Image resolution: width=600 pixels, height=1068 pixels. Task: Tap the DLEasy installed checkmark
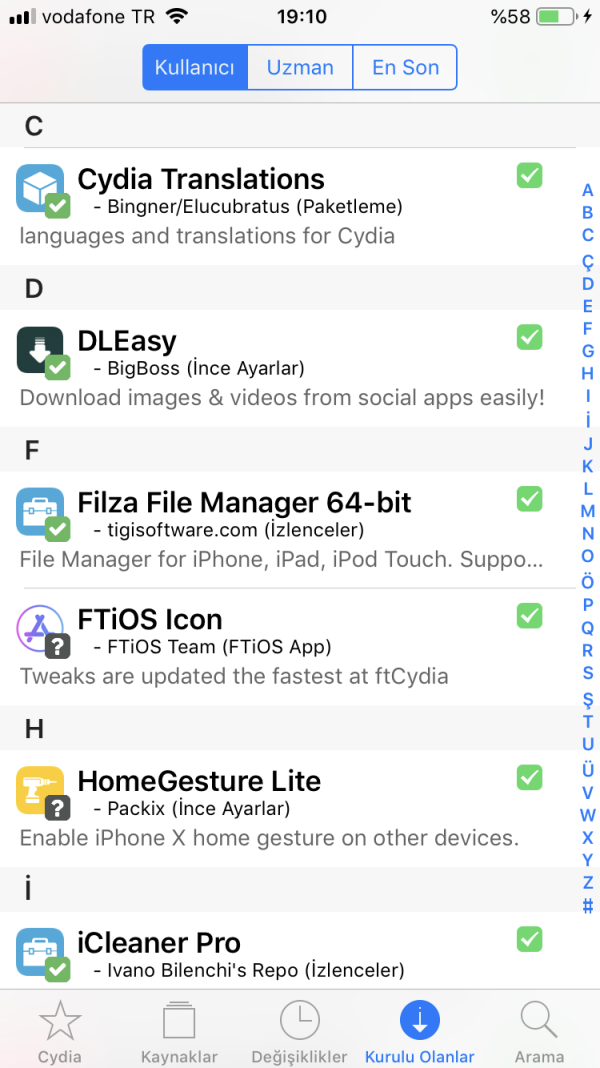pos(529,337)
